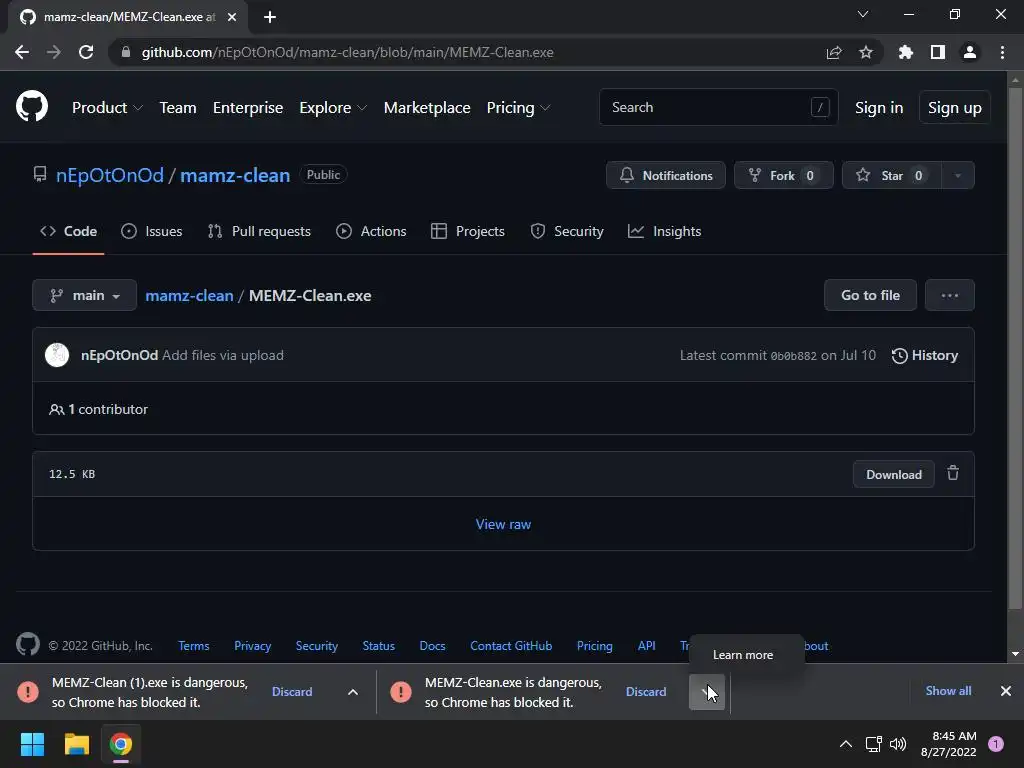The width and height of the screenshot is (1024, 768).
Task: Open Contact GitHub footer link
Action: coord(511,646)
